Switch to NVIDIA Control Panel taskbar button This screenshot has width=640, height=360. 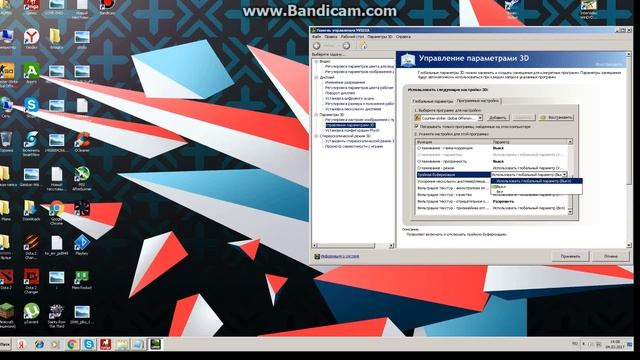155,344
